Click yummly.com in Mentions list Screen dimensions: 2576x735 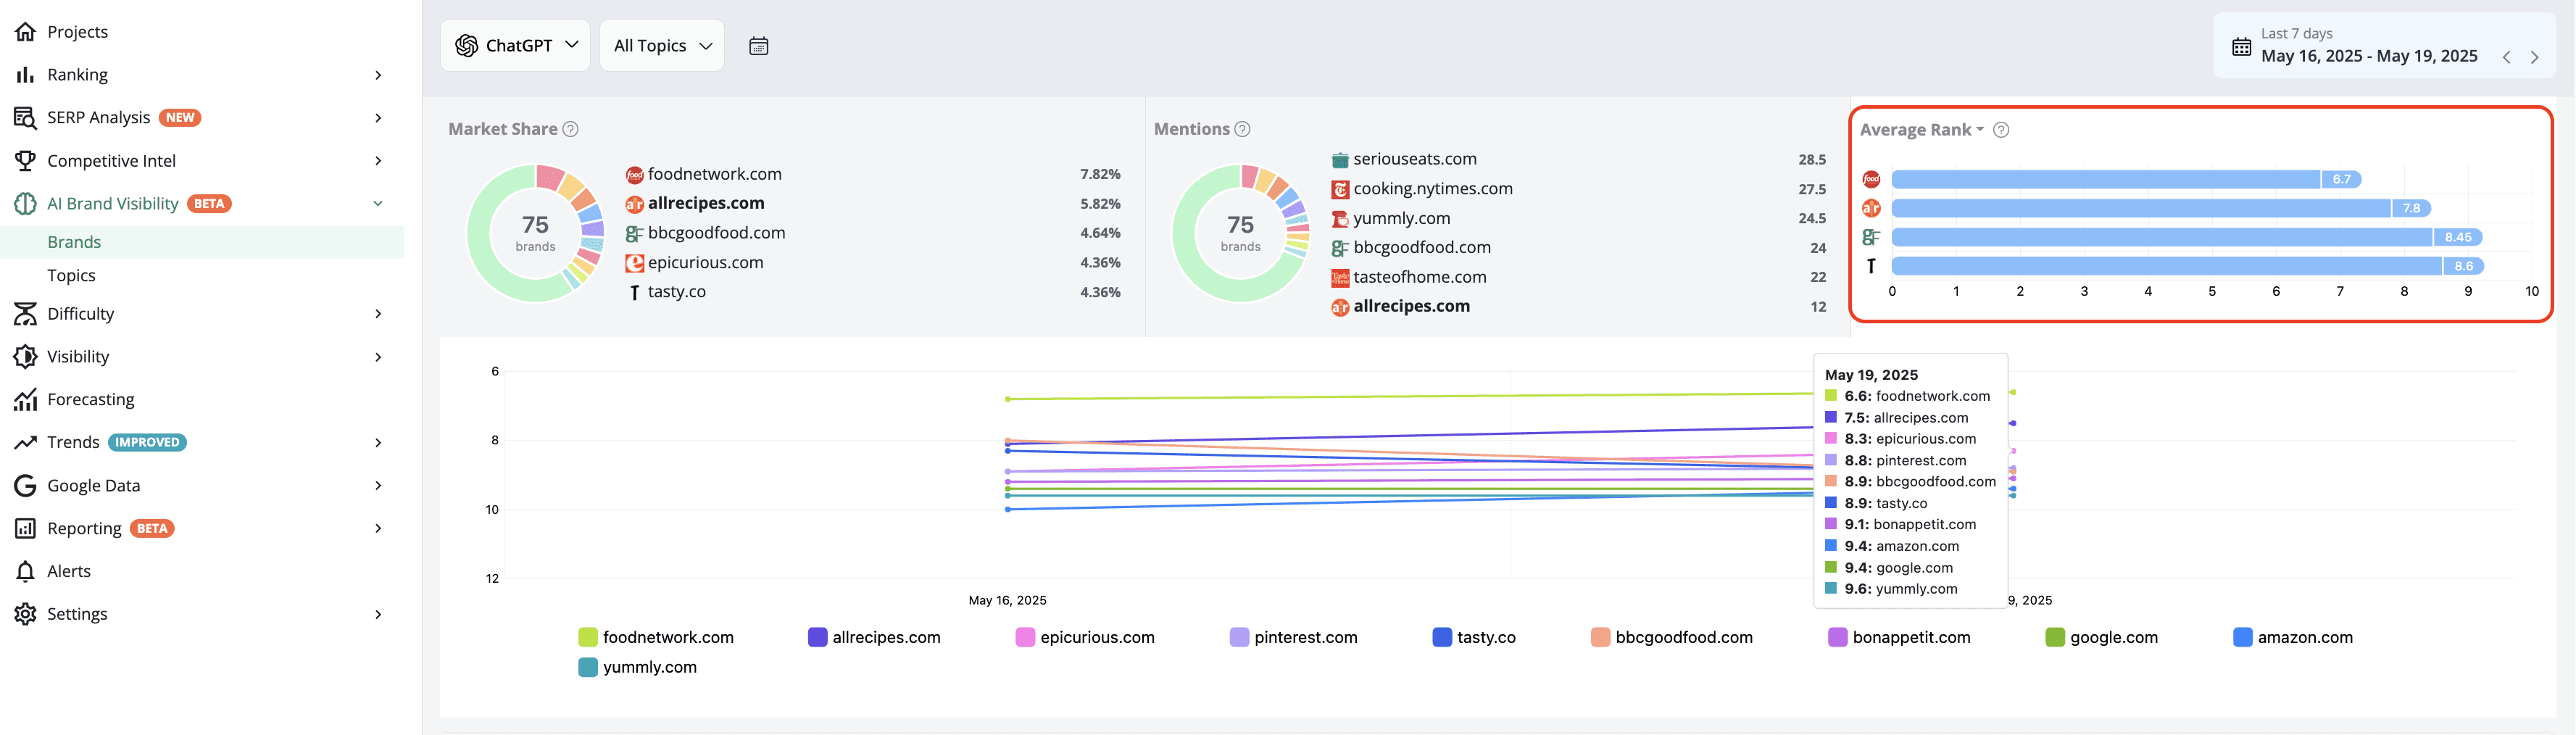[x=1401, y=219]
